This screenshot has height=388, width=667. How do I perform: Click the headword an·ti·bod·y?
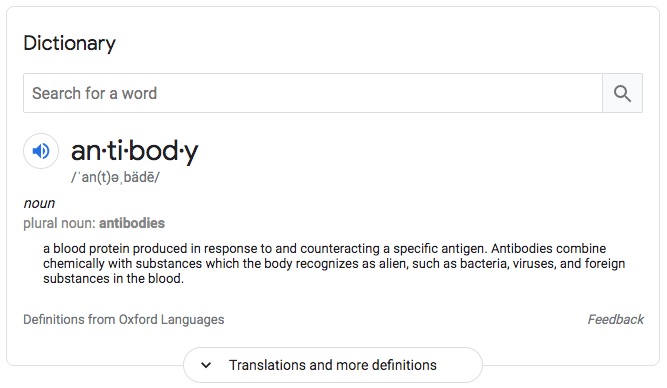pos(134,151)
